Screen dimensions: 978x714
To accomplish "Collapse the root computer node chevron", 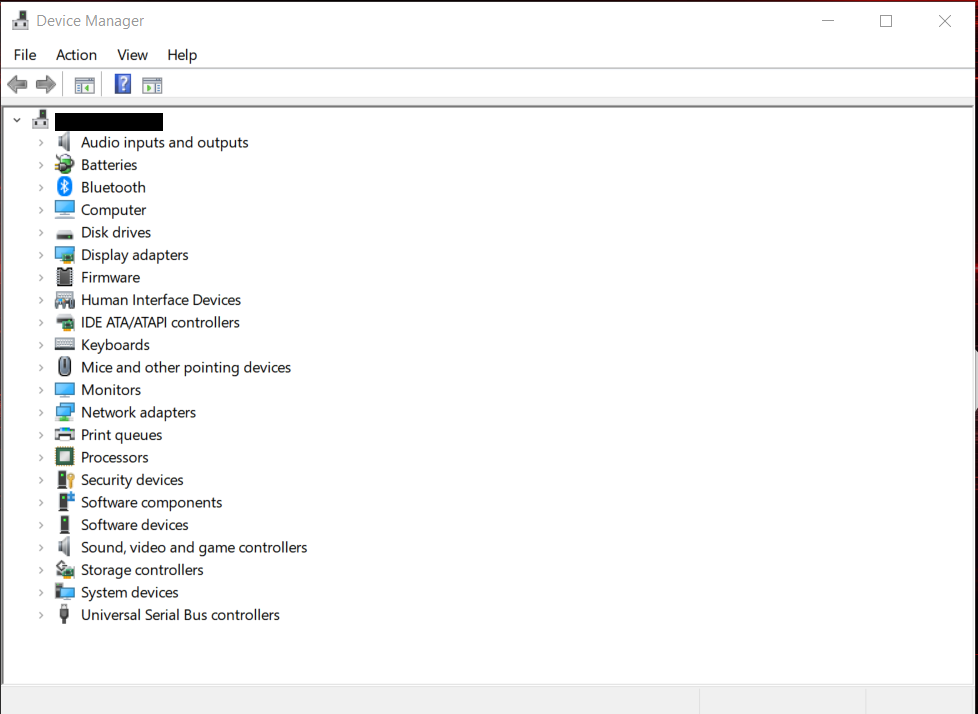I will pyautogui.click(x=17, y=120).
